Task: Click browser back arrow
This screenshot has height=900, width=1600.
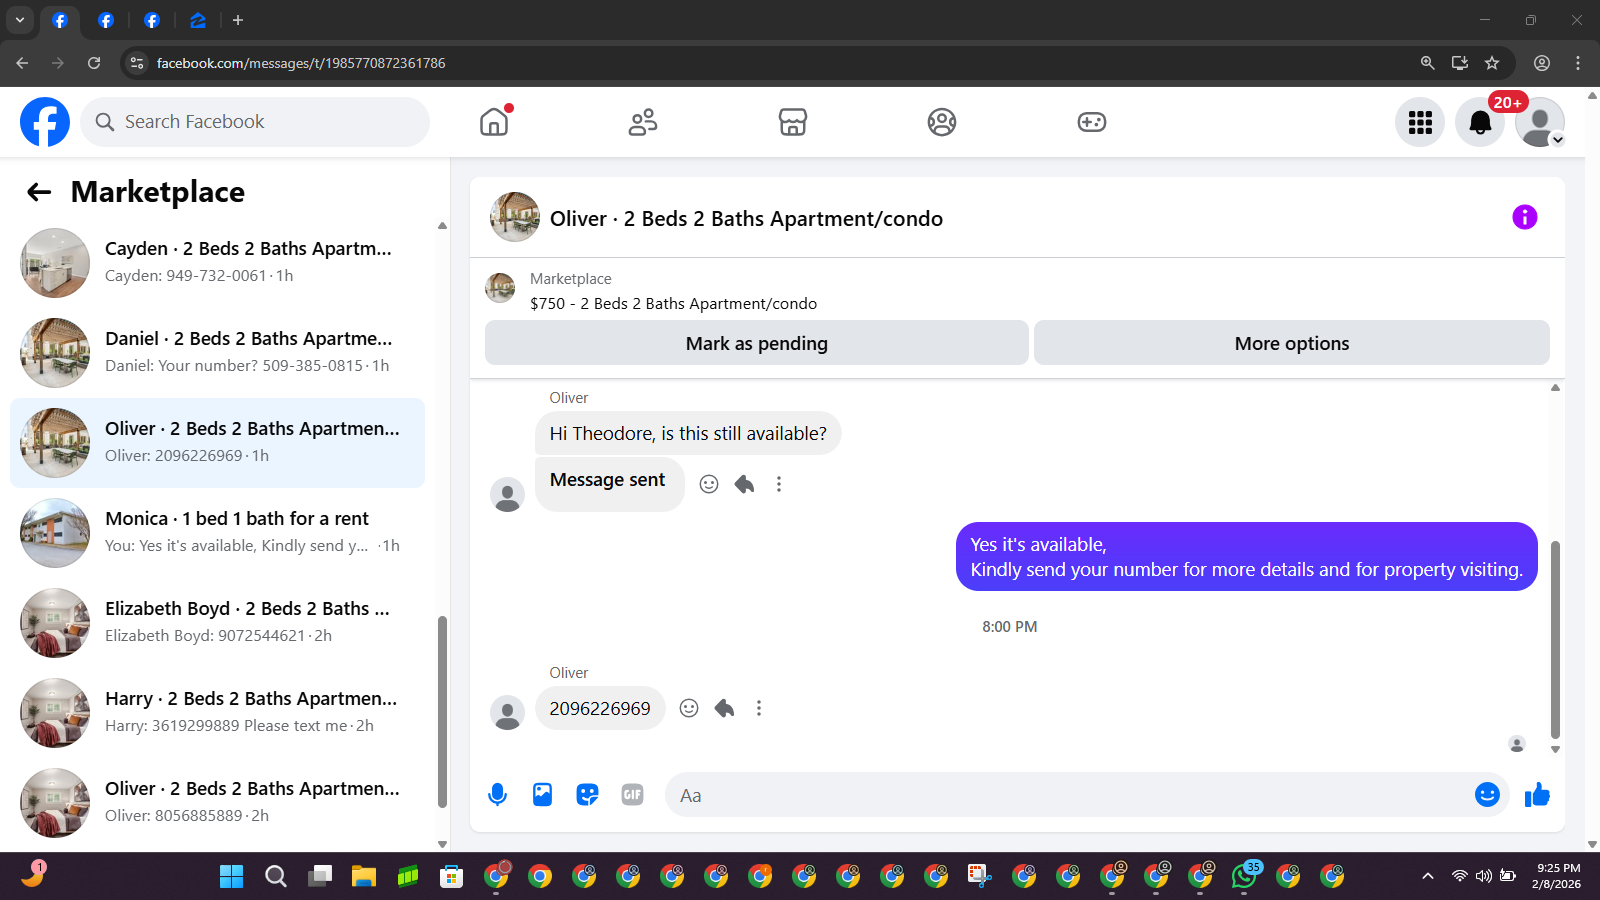Action: [x=22, y=63]
